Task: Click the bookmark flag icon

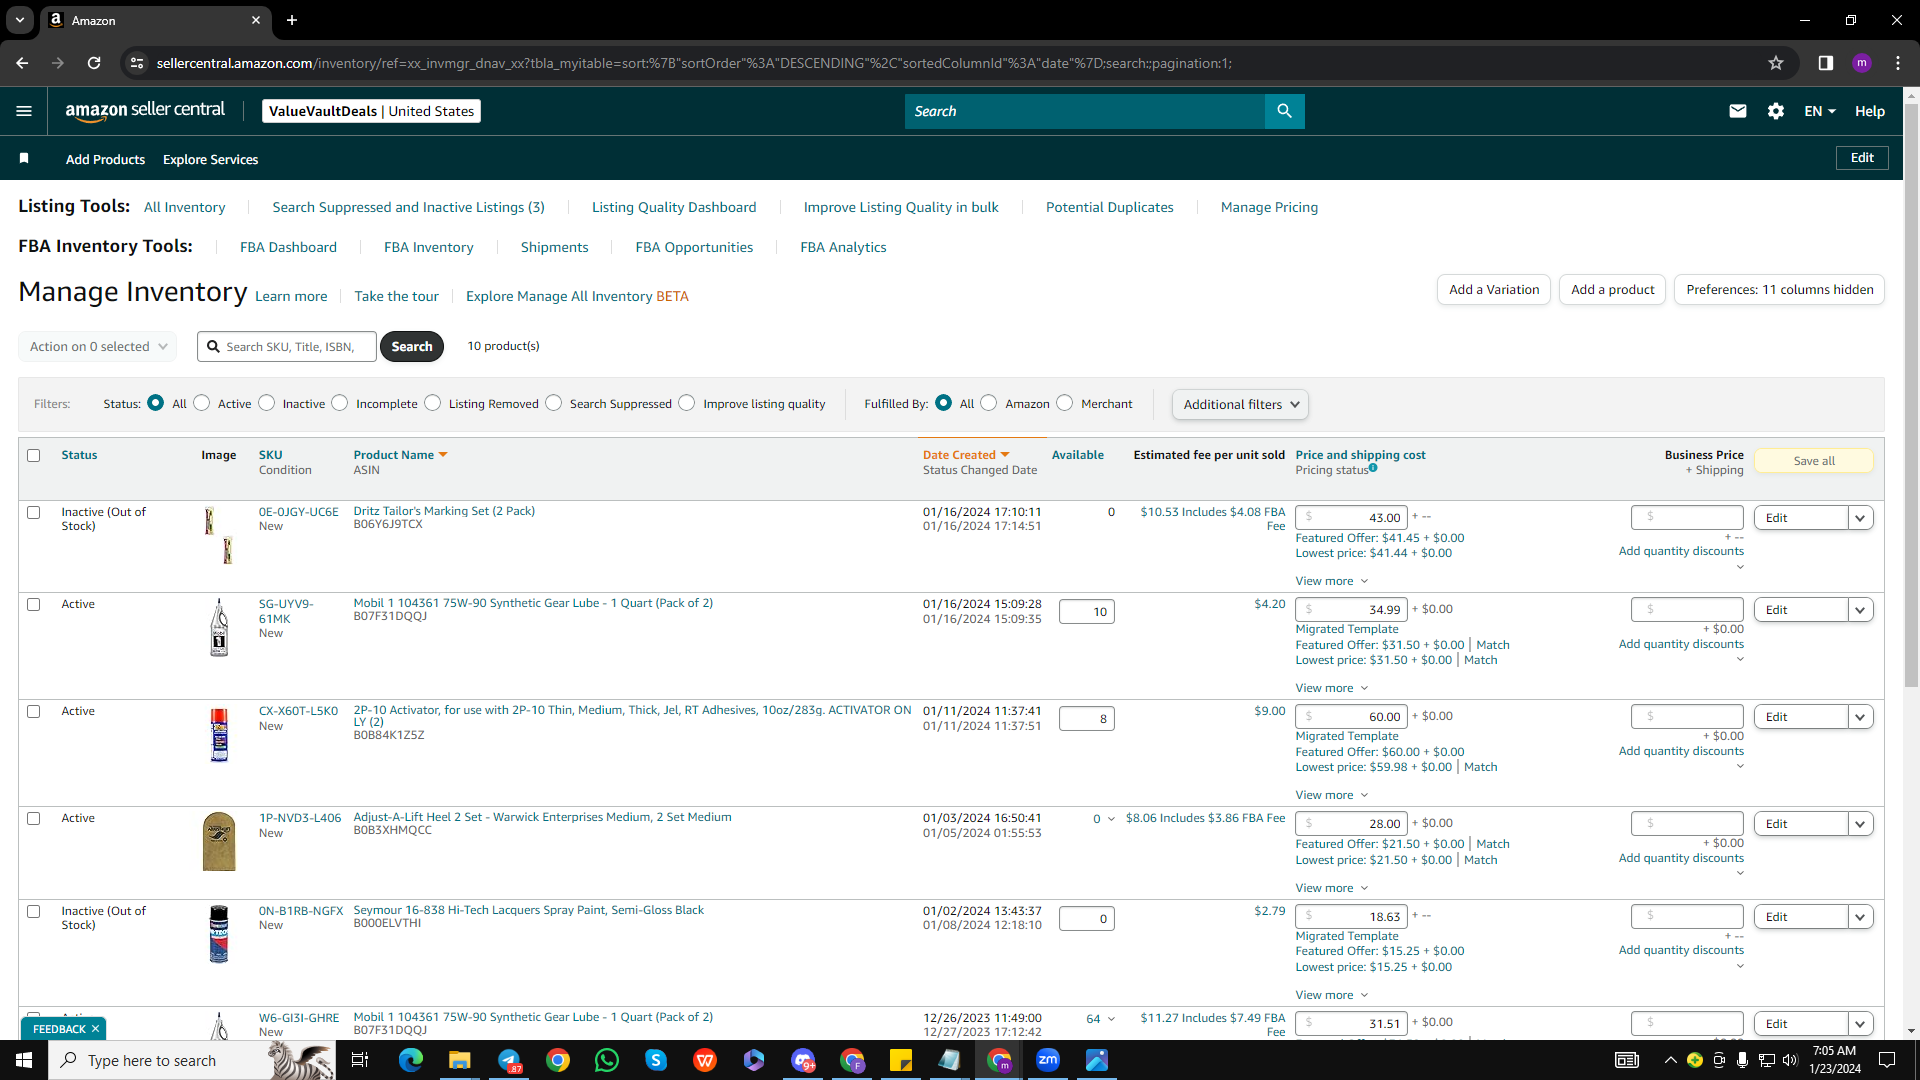Action: pyautogui.click(x=24, y=158)
